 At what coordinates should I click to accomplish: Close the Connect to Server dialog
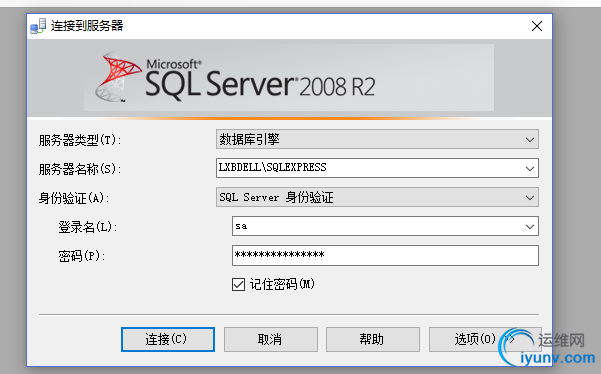pos(537,26)
